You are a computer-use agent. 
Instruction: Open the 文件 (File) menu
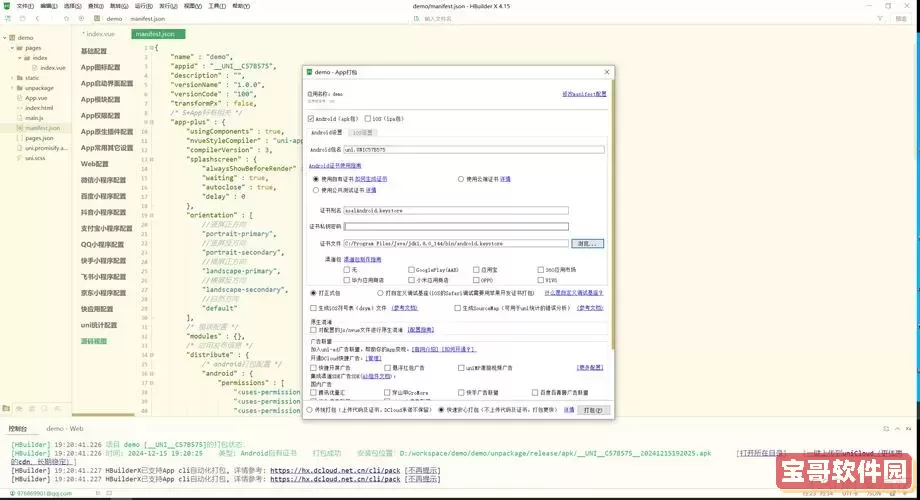(x=25, y=6)
